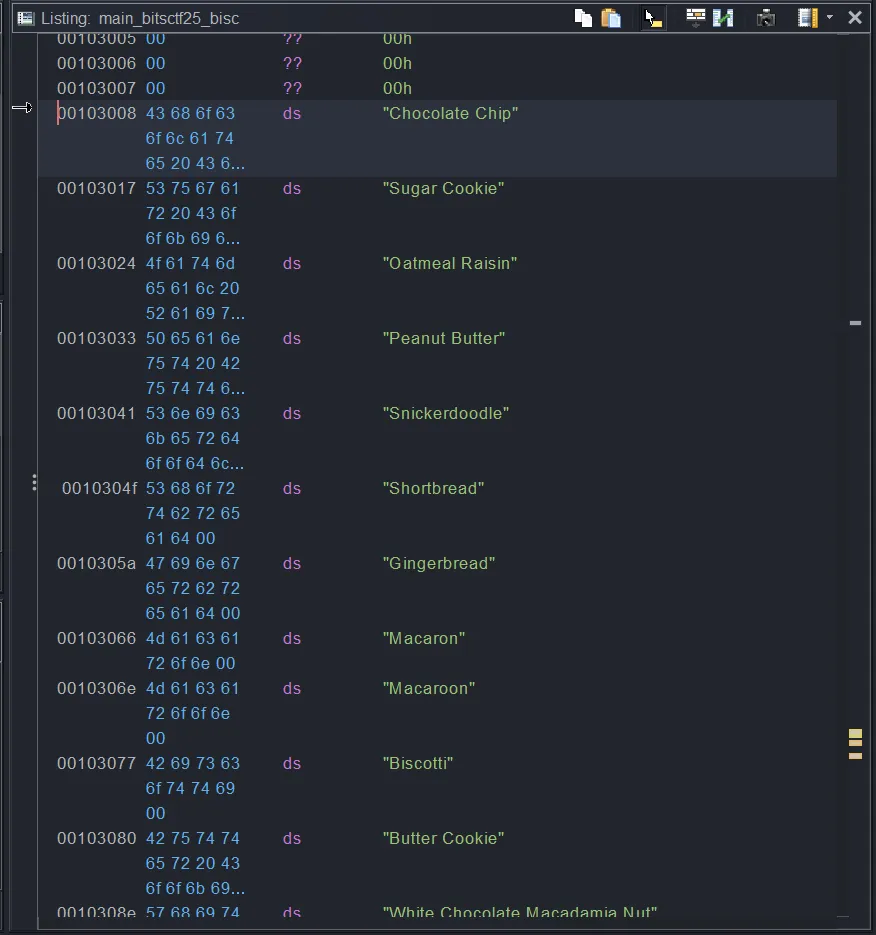Image resolution: width=876 pixels, height=935 pixels.
Task: Click the Listing filmstrip icon in the titlebar
Action: pos(25,17)
